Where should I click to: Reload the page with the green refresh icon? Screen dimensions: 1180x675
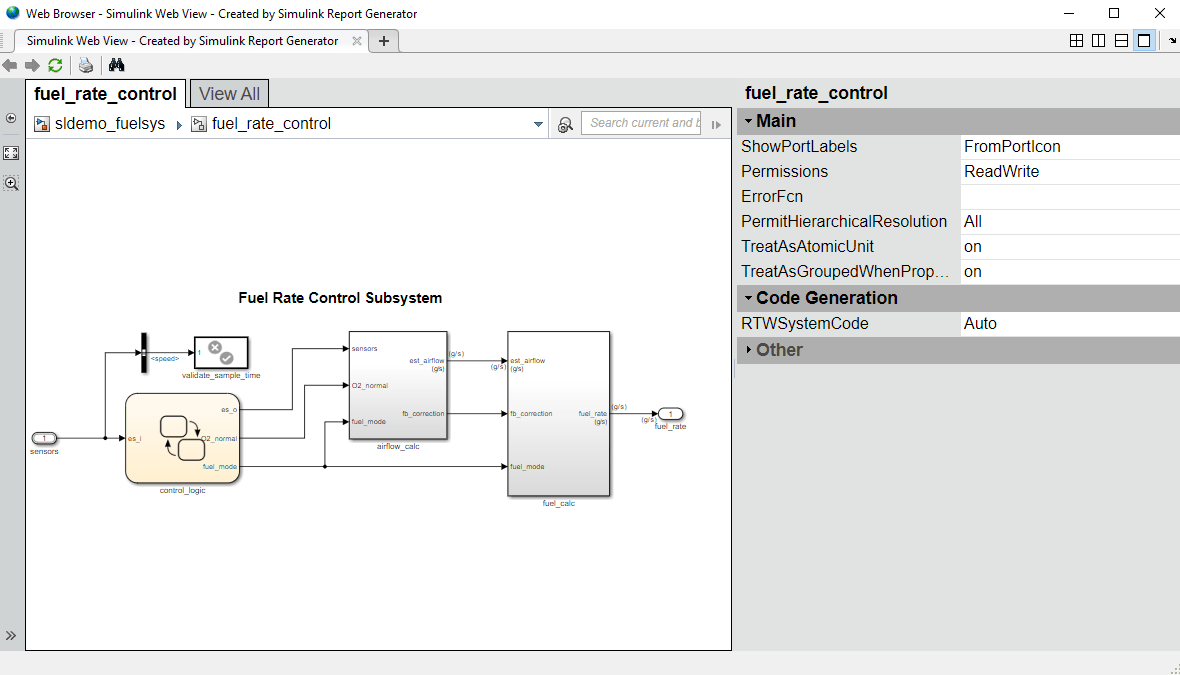[x=55, y=65]
